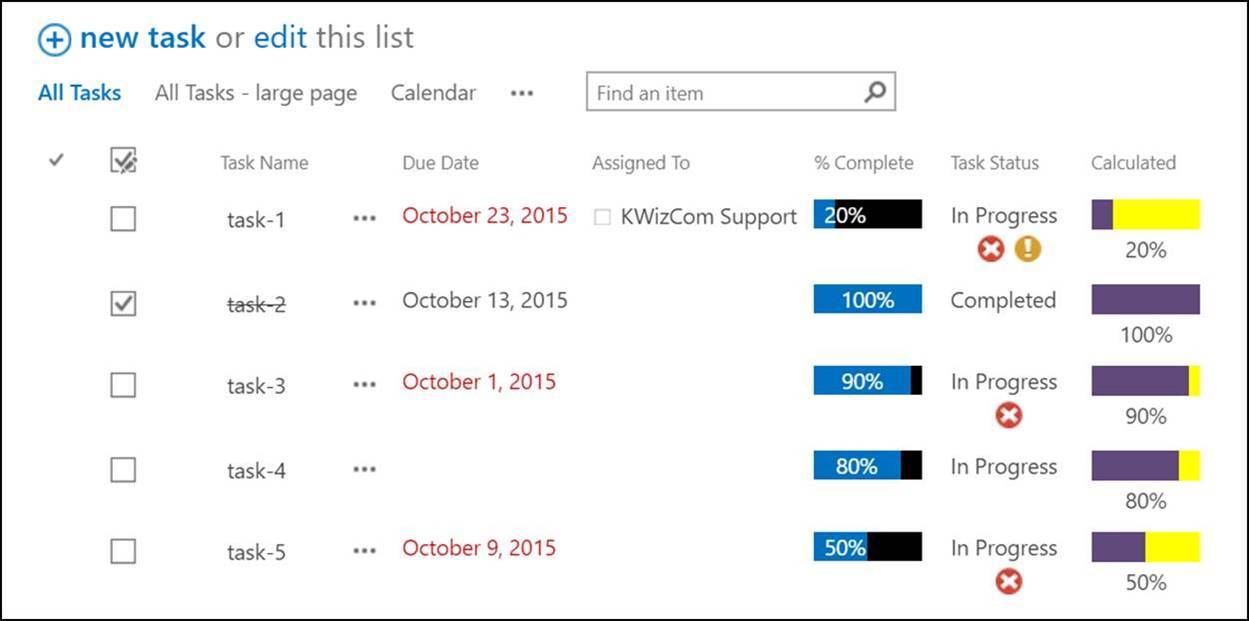Screen dimensions: 1249x621
Task: Check the KWizCom Support assignee checkbox
Action: (x=603, y=216)
